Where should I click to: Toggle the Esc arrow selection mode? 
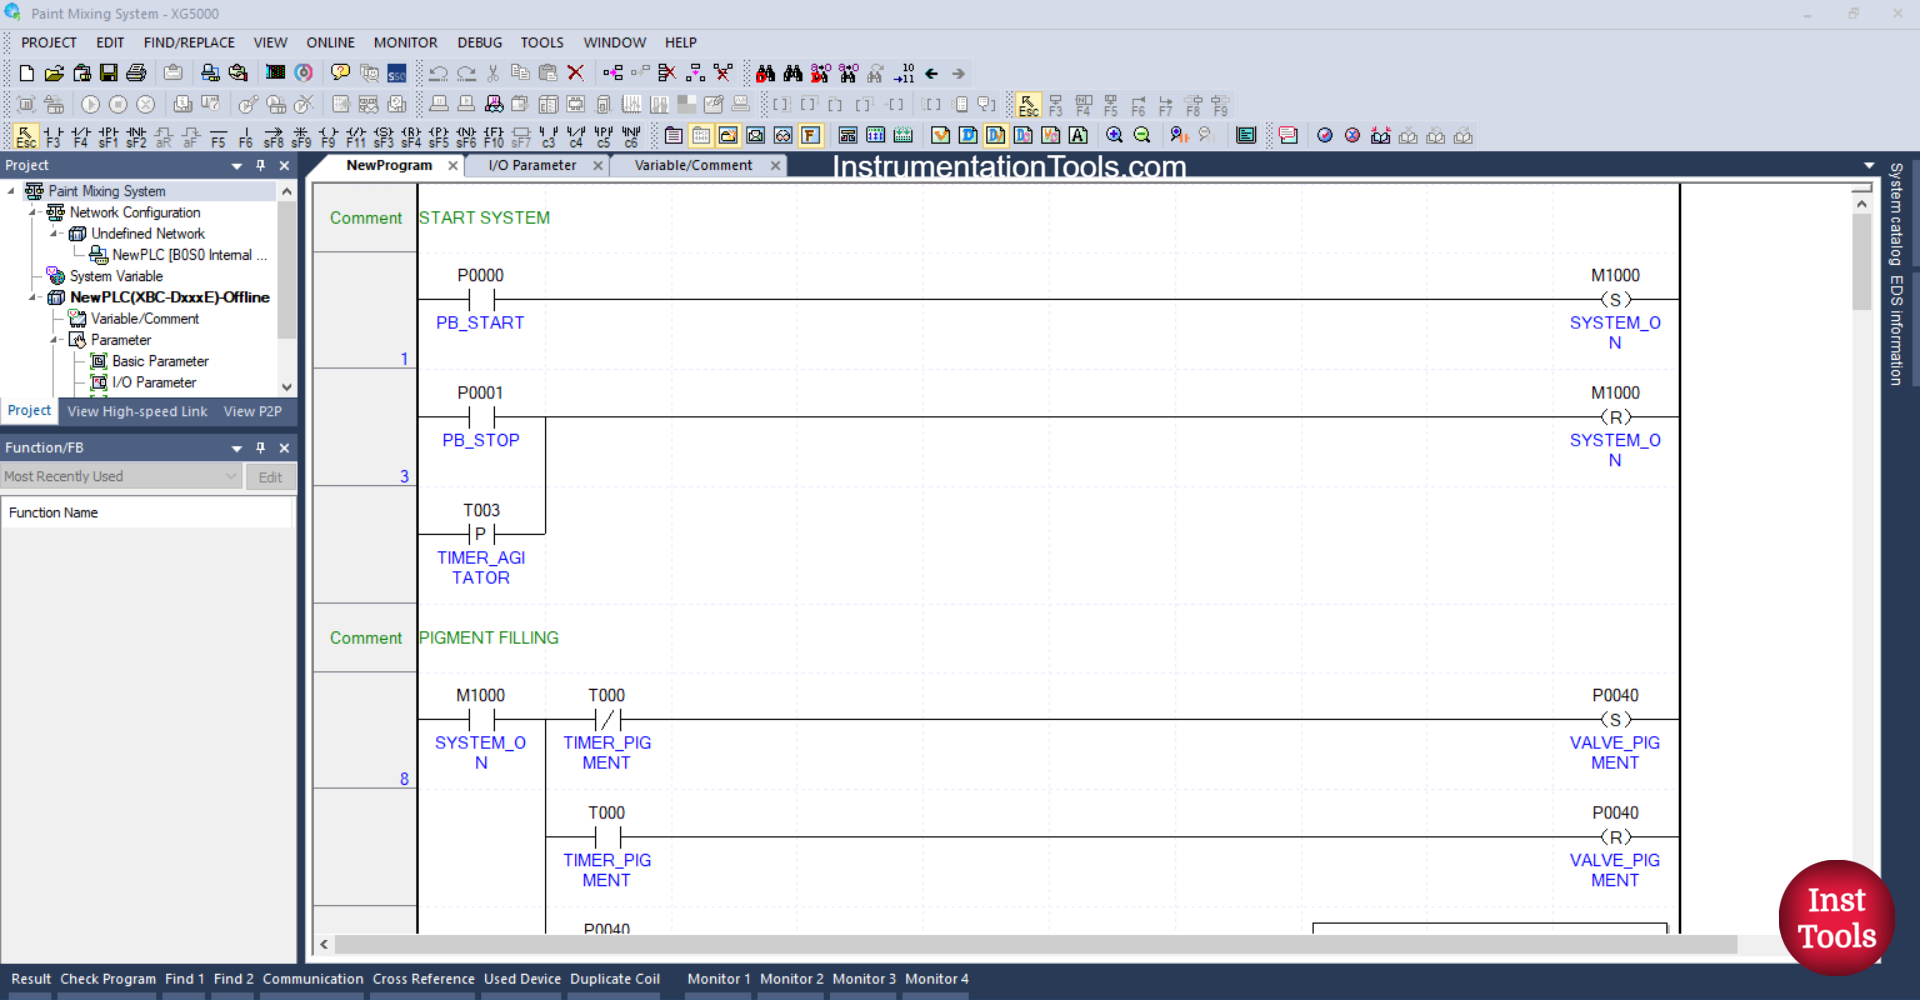point(25,135)
